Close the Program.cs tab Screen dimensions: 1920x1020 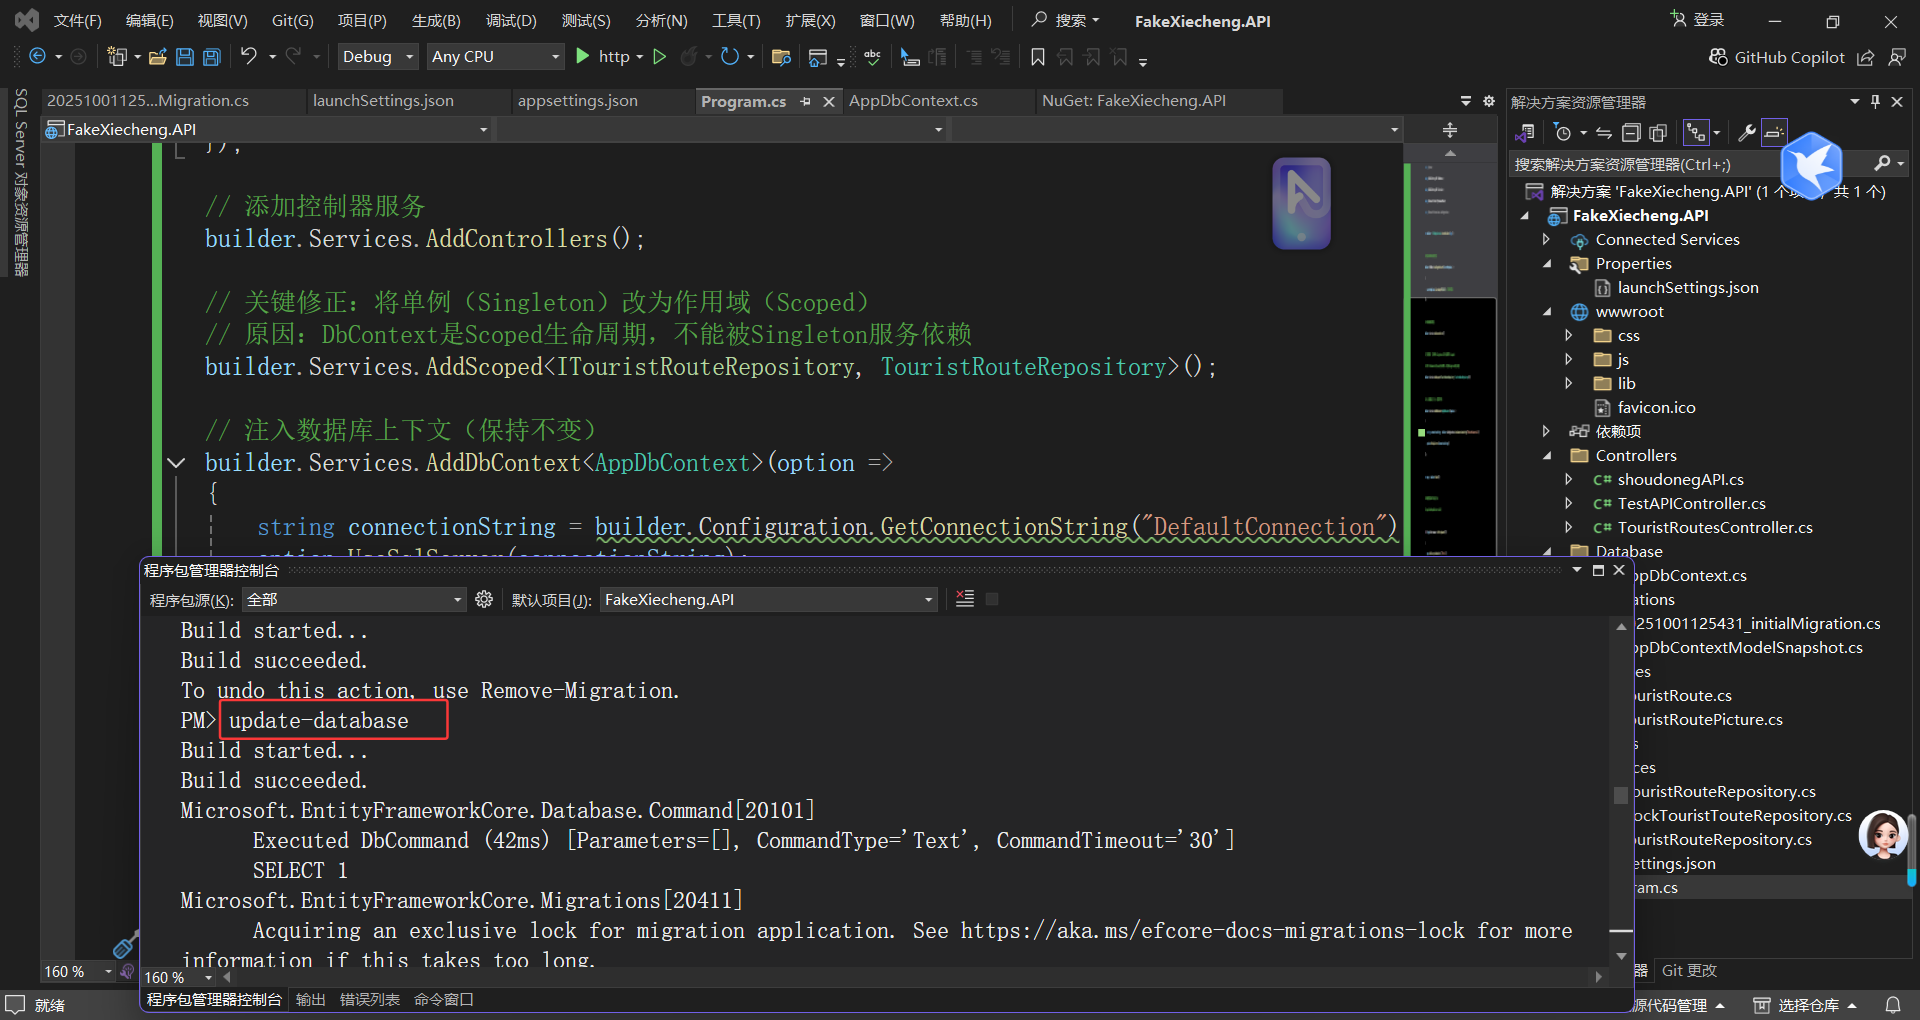tap(829, 101)
